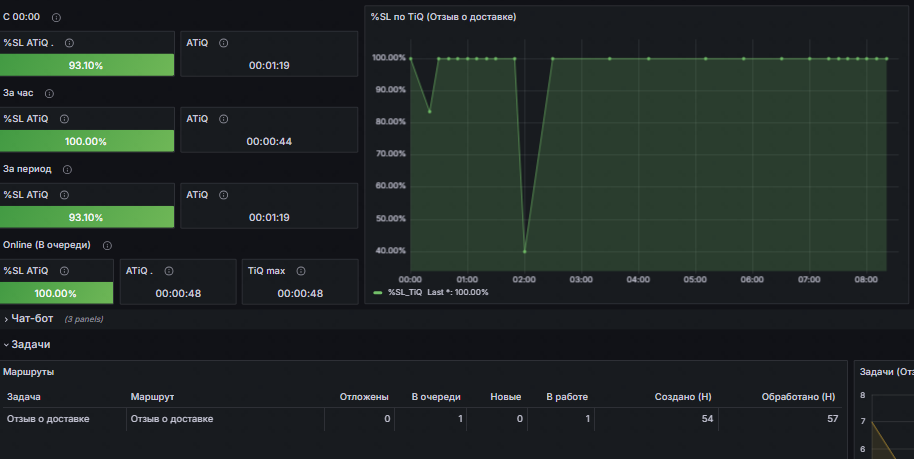Sort table by Маршрут column header
914x459 pixels.
coord(152,397)
